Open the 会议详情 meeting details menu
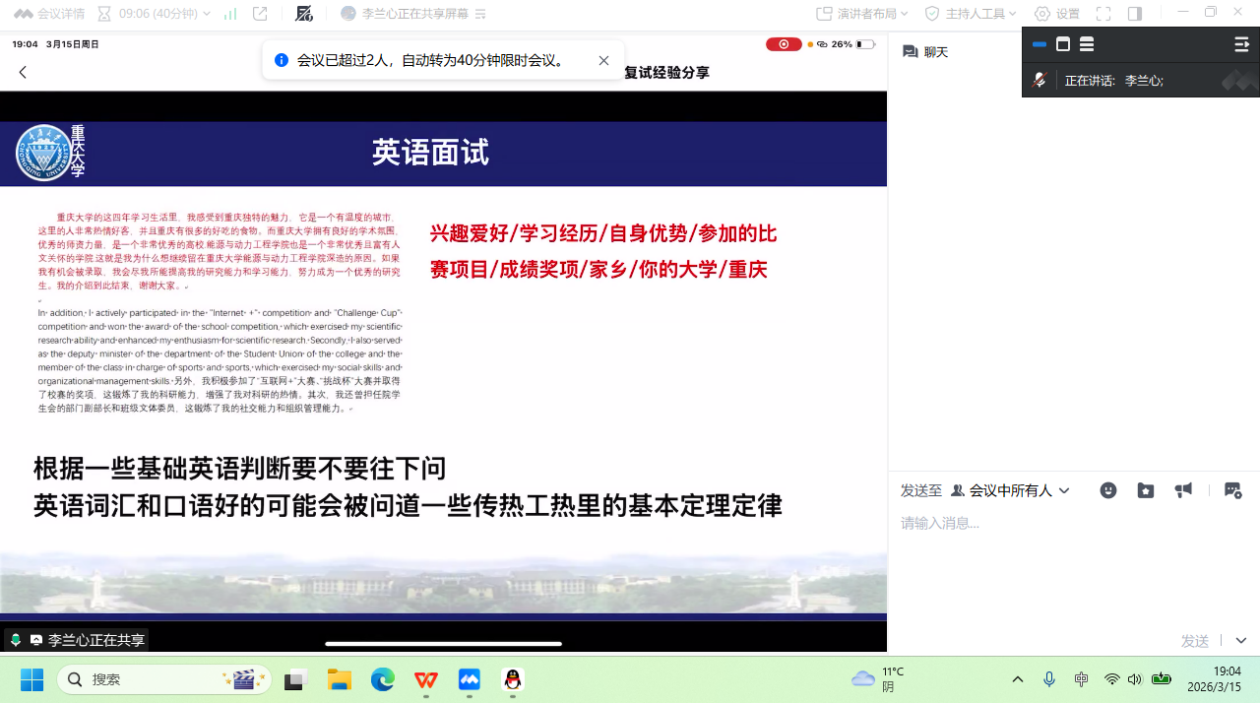The image size is (1260, 703). pos(49,14)
